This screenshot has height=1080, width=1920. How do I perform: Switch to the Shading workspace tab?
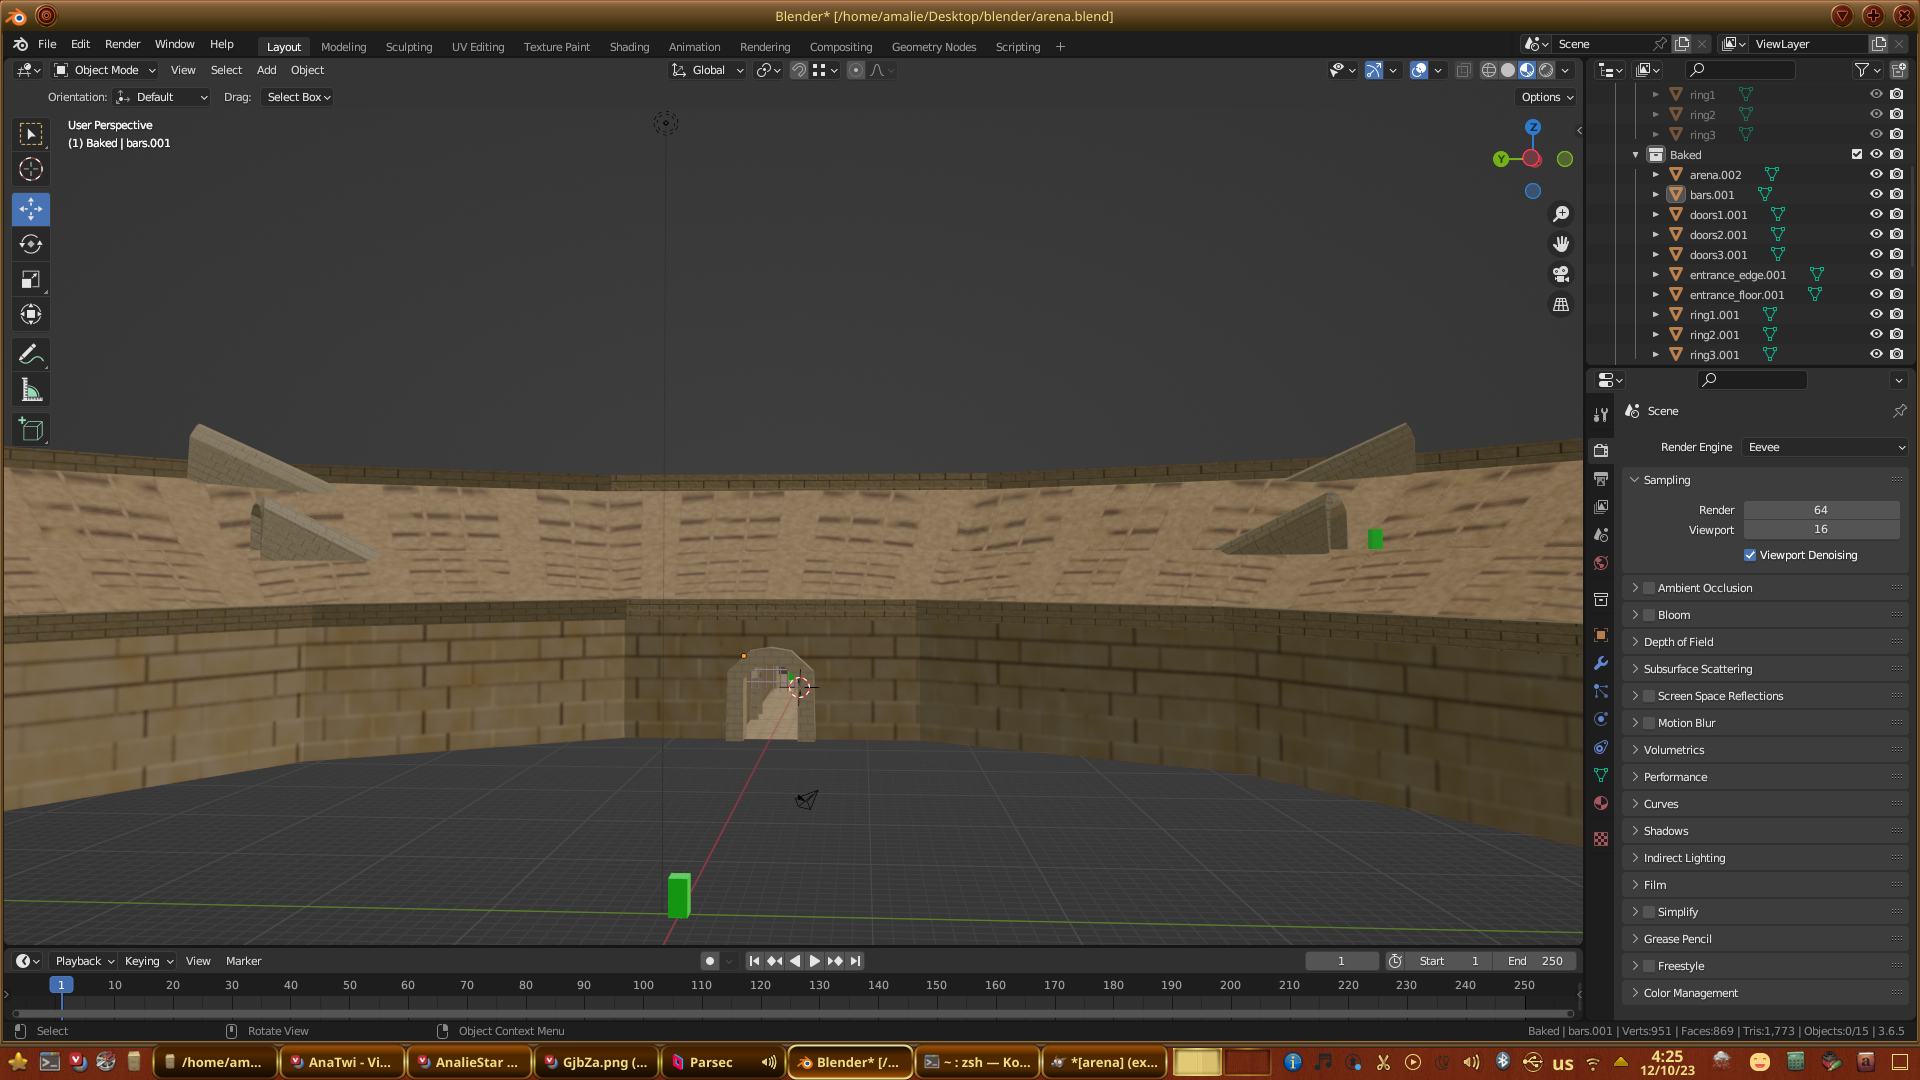tap(629, 47)
